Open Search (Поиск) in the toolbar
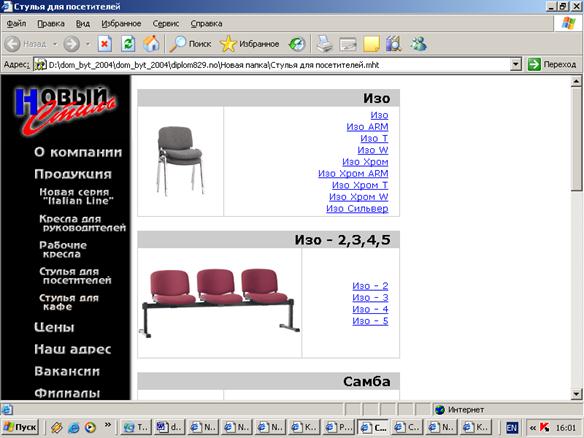 click(190, 44)
